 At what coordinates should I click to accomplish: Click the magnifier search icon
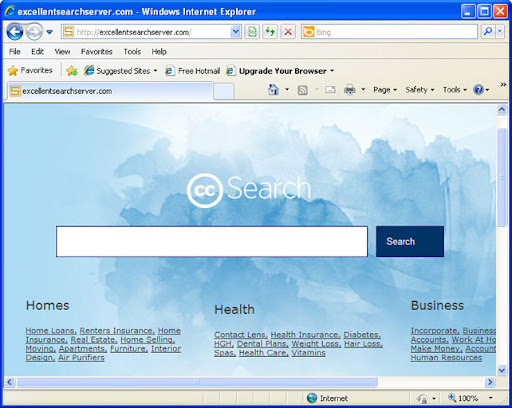[x=488, y=32]
